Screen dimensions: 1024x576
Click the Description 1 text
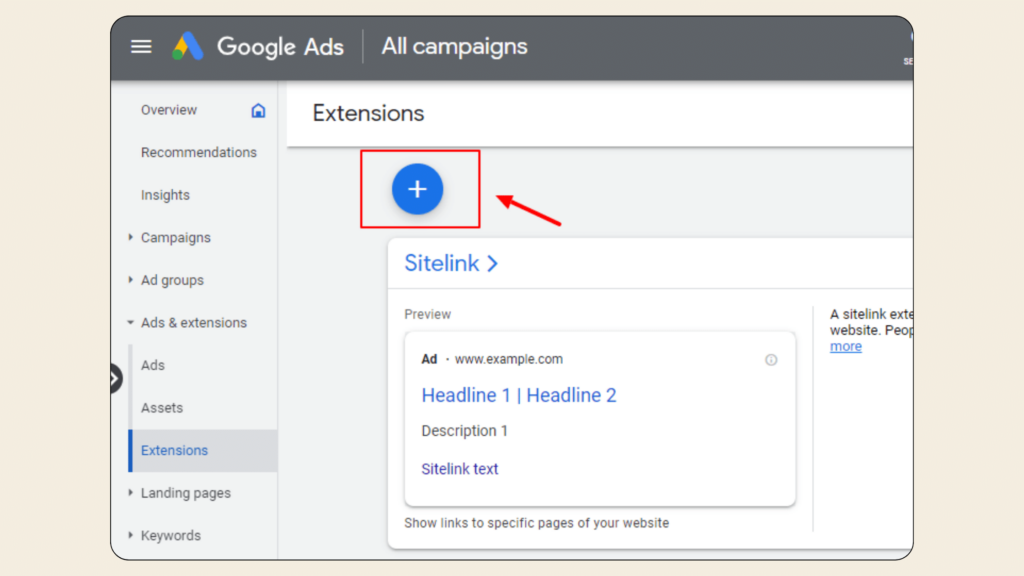[464, 431]
